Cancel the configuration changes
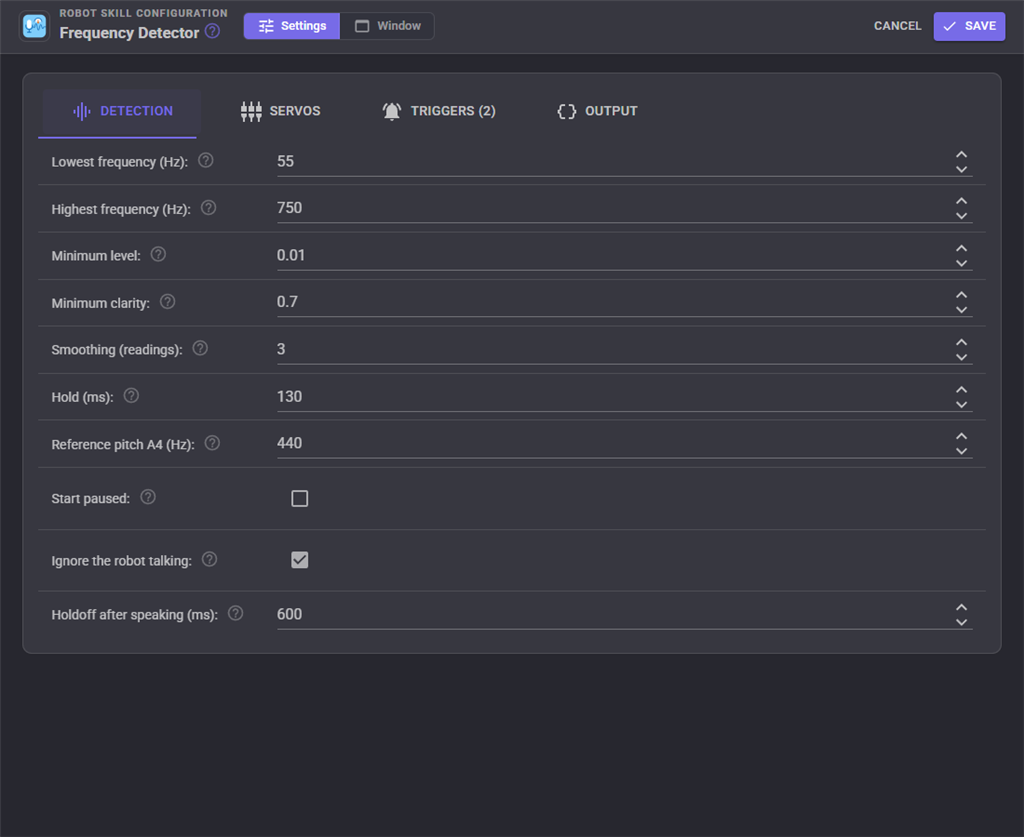 (x=897, y=26)
